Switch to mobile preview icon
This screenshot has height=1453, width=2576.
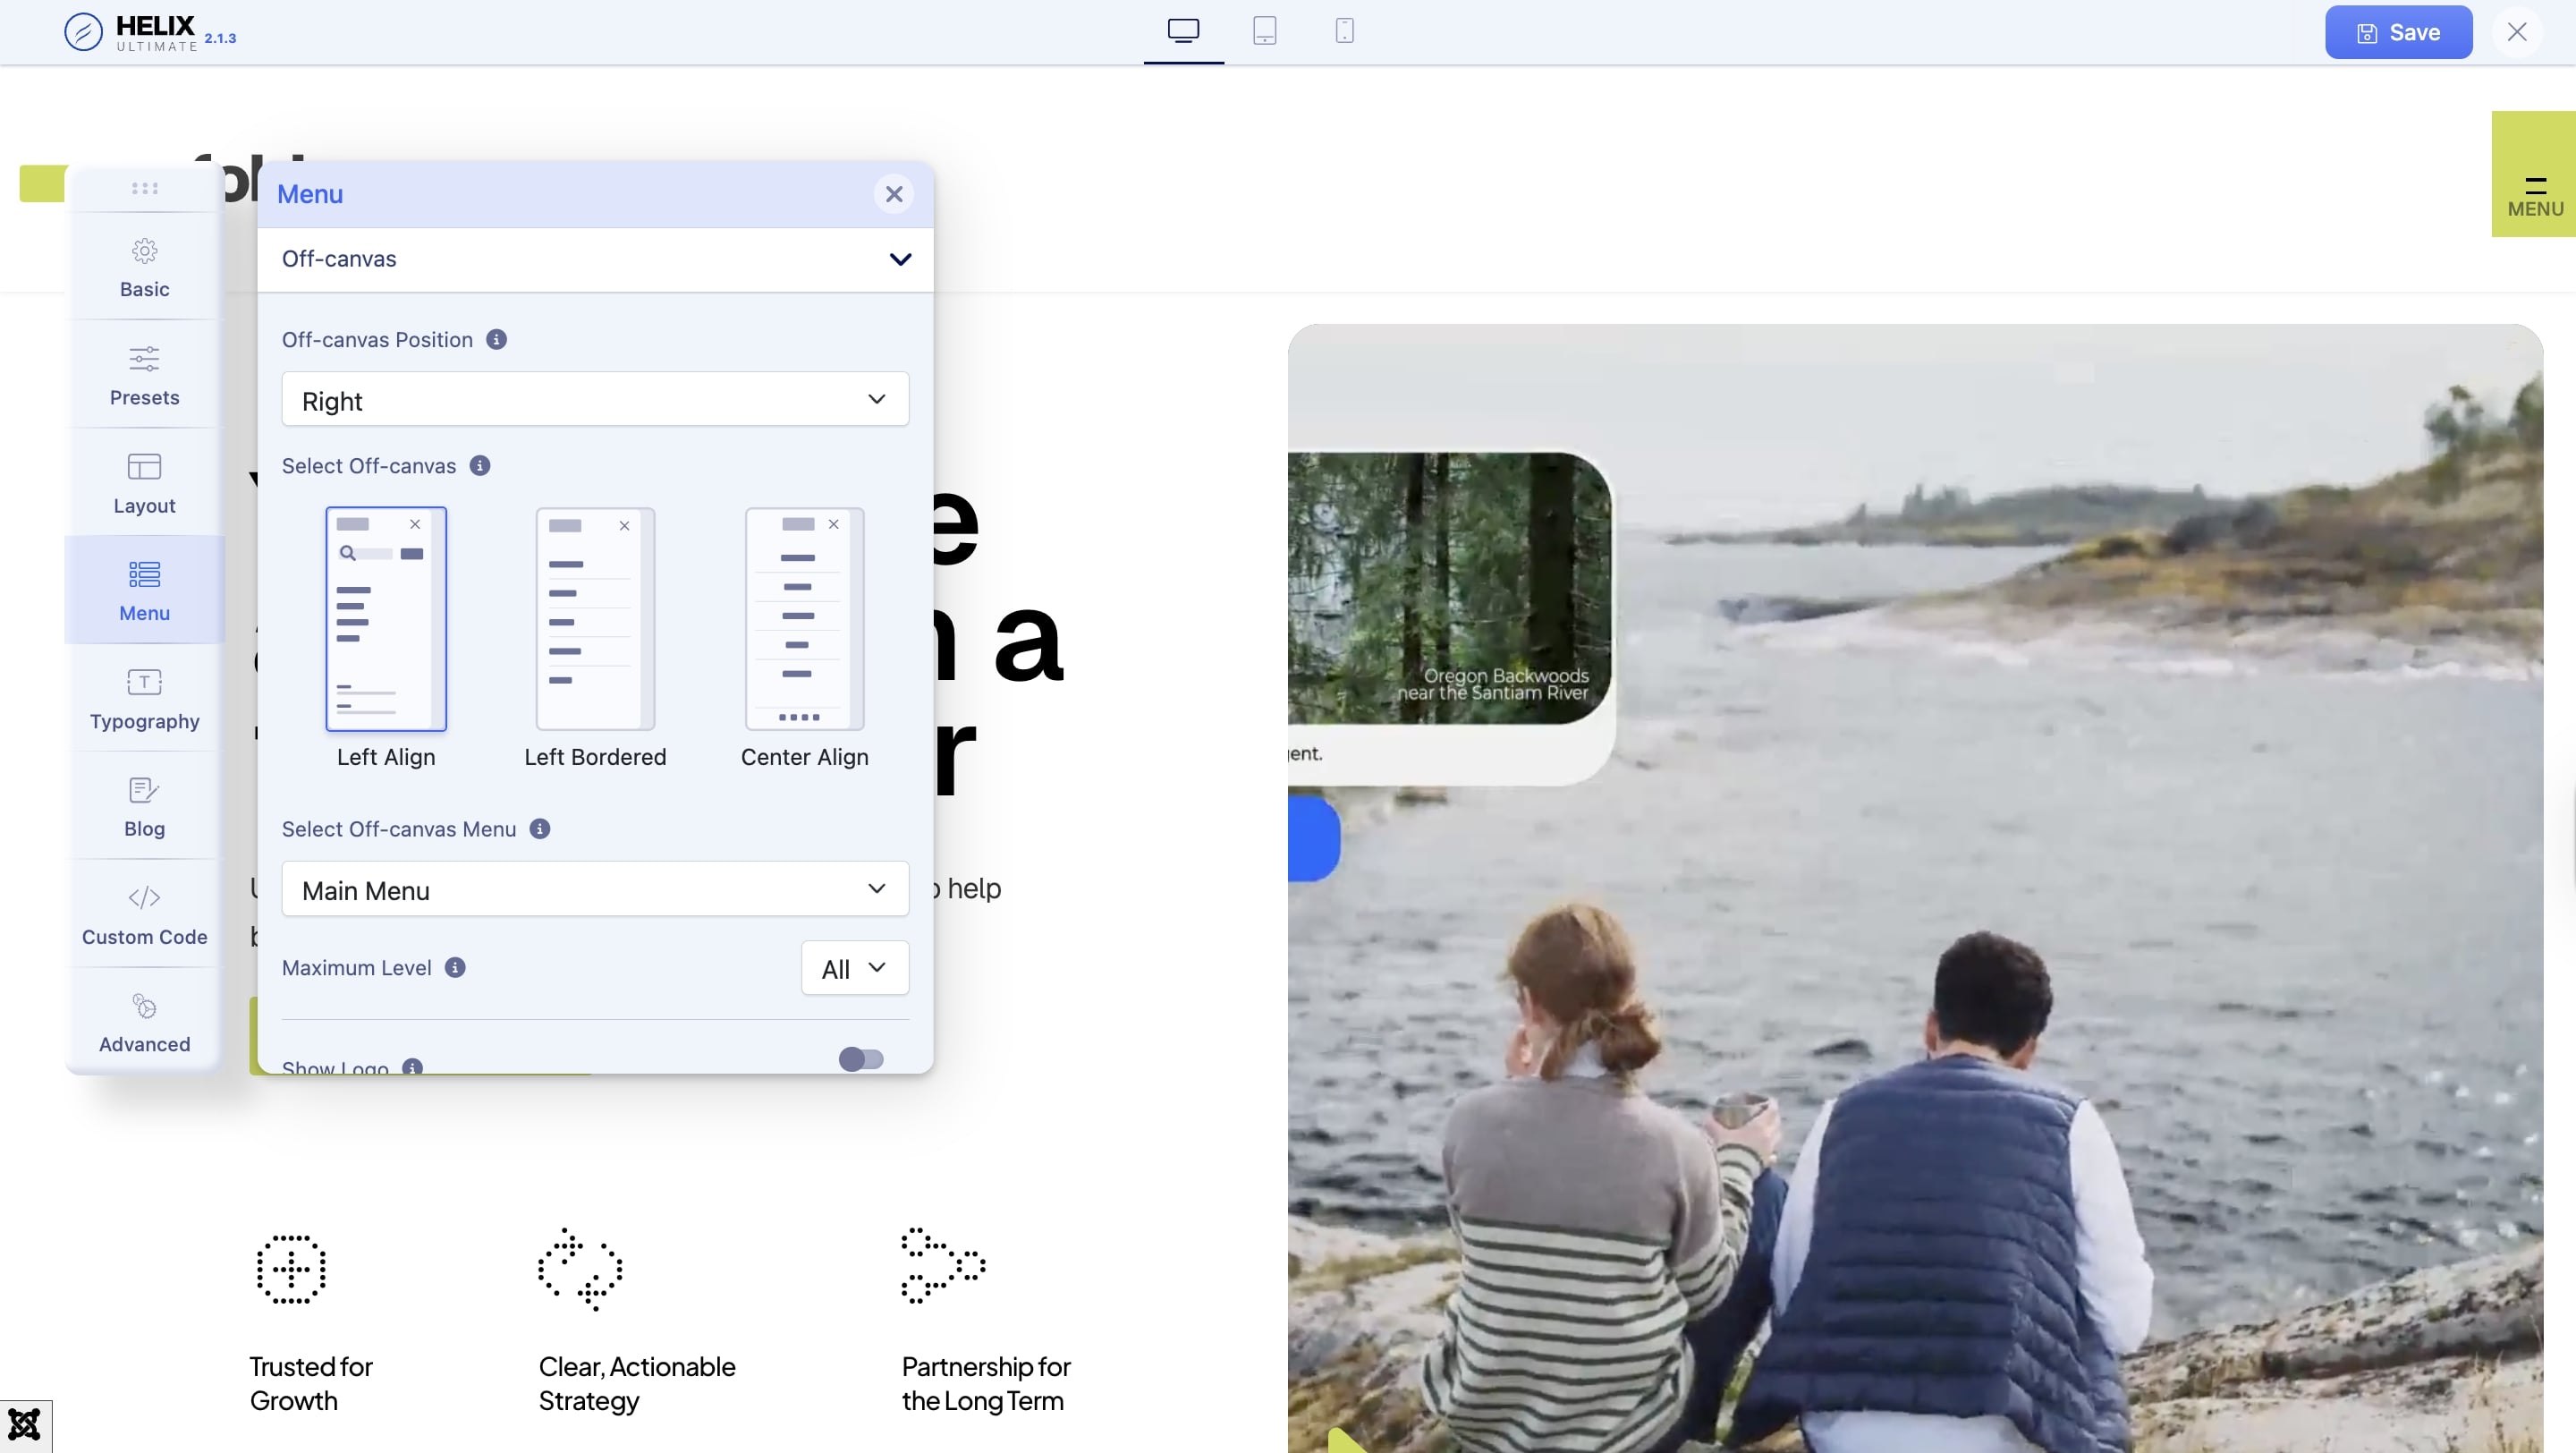click(1344, 31)
